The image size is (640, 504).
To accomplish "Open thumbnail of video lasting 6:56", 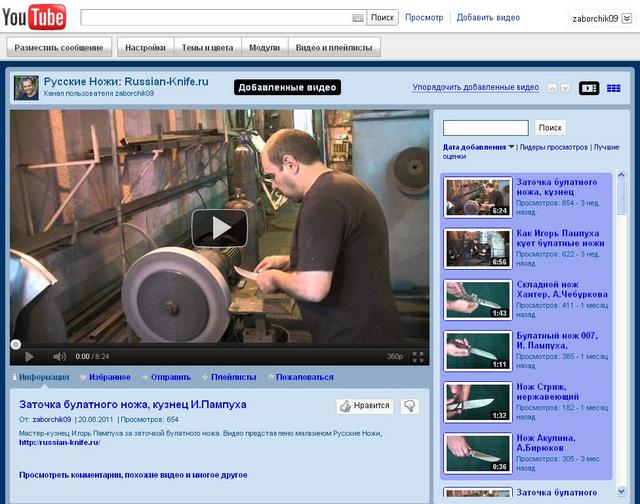I will (x=478, y=249).
